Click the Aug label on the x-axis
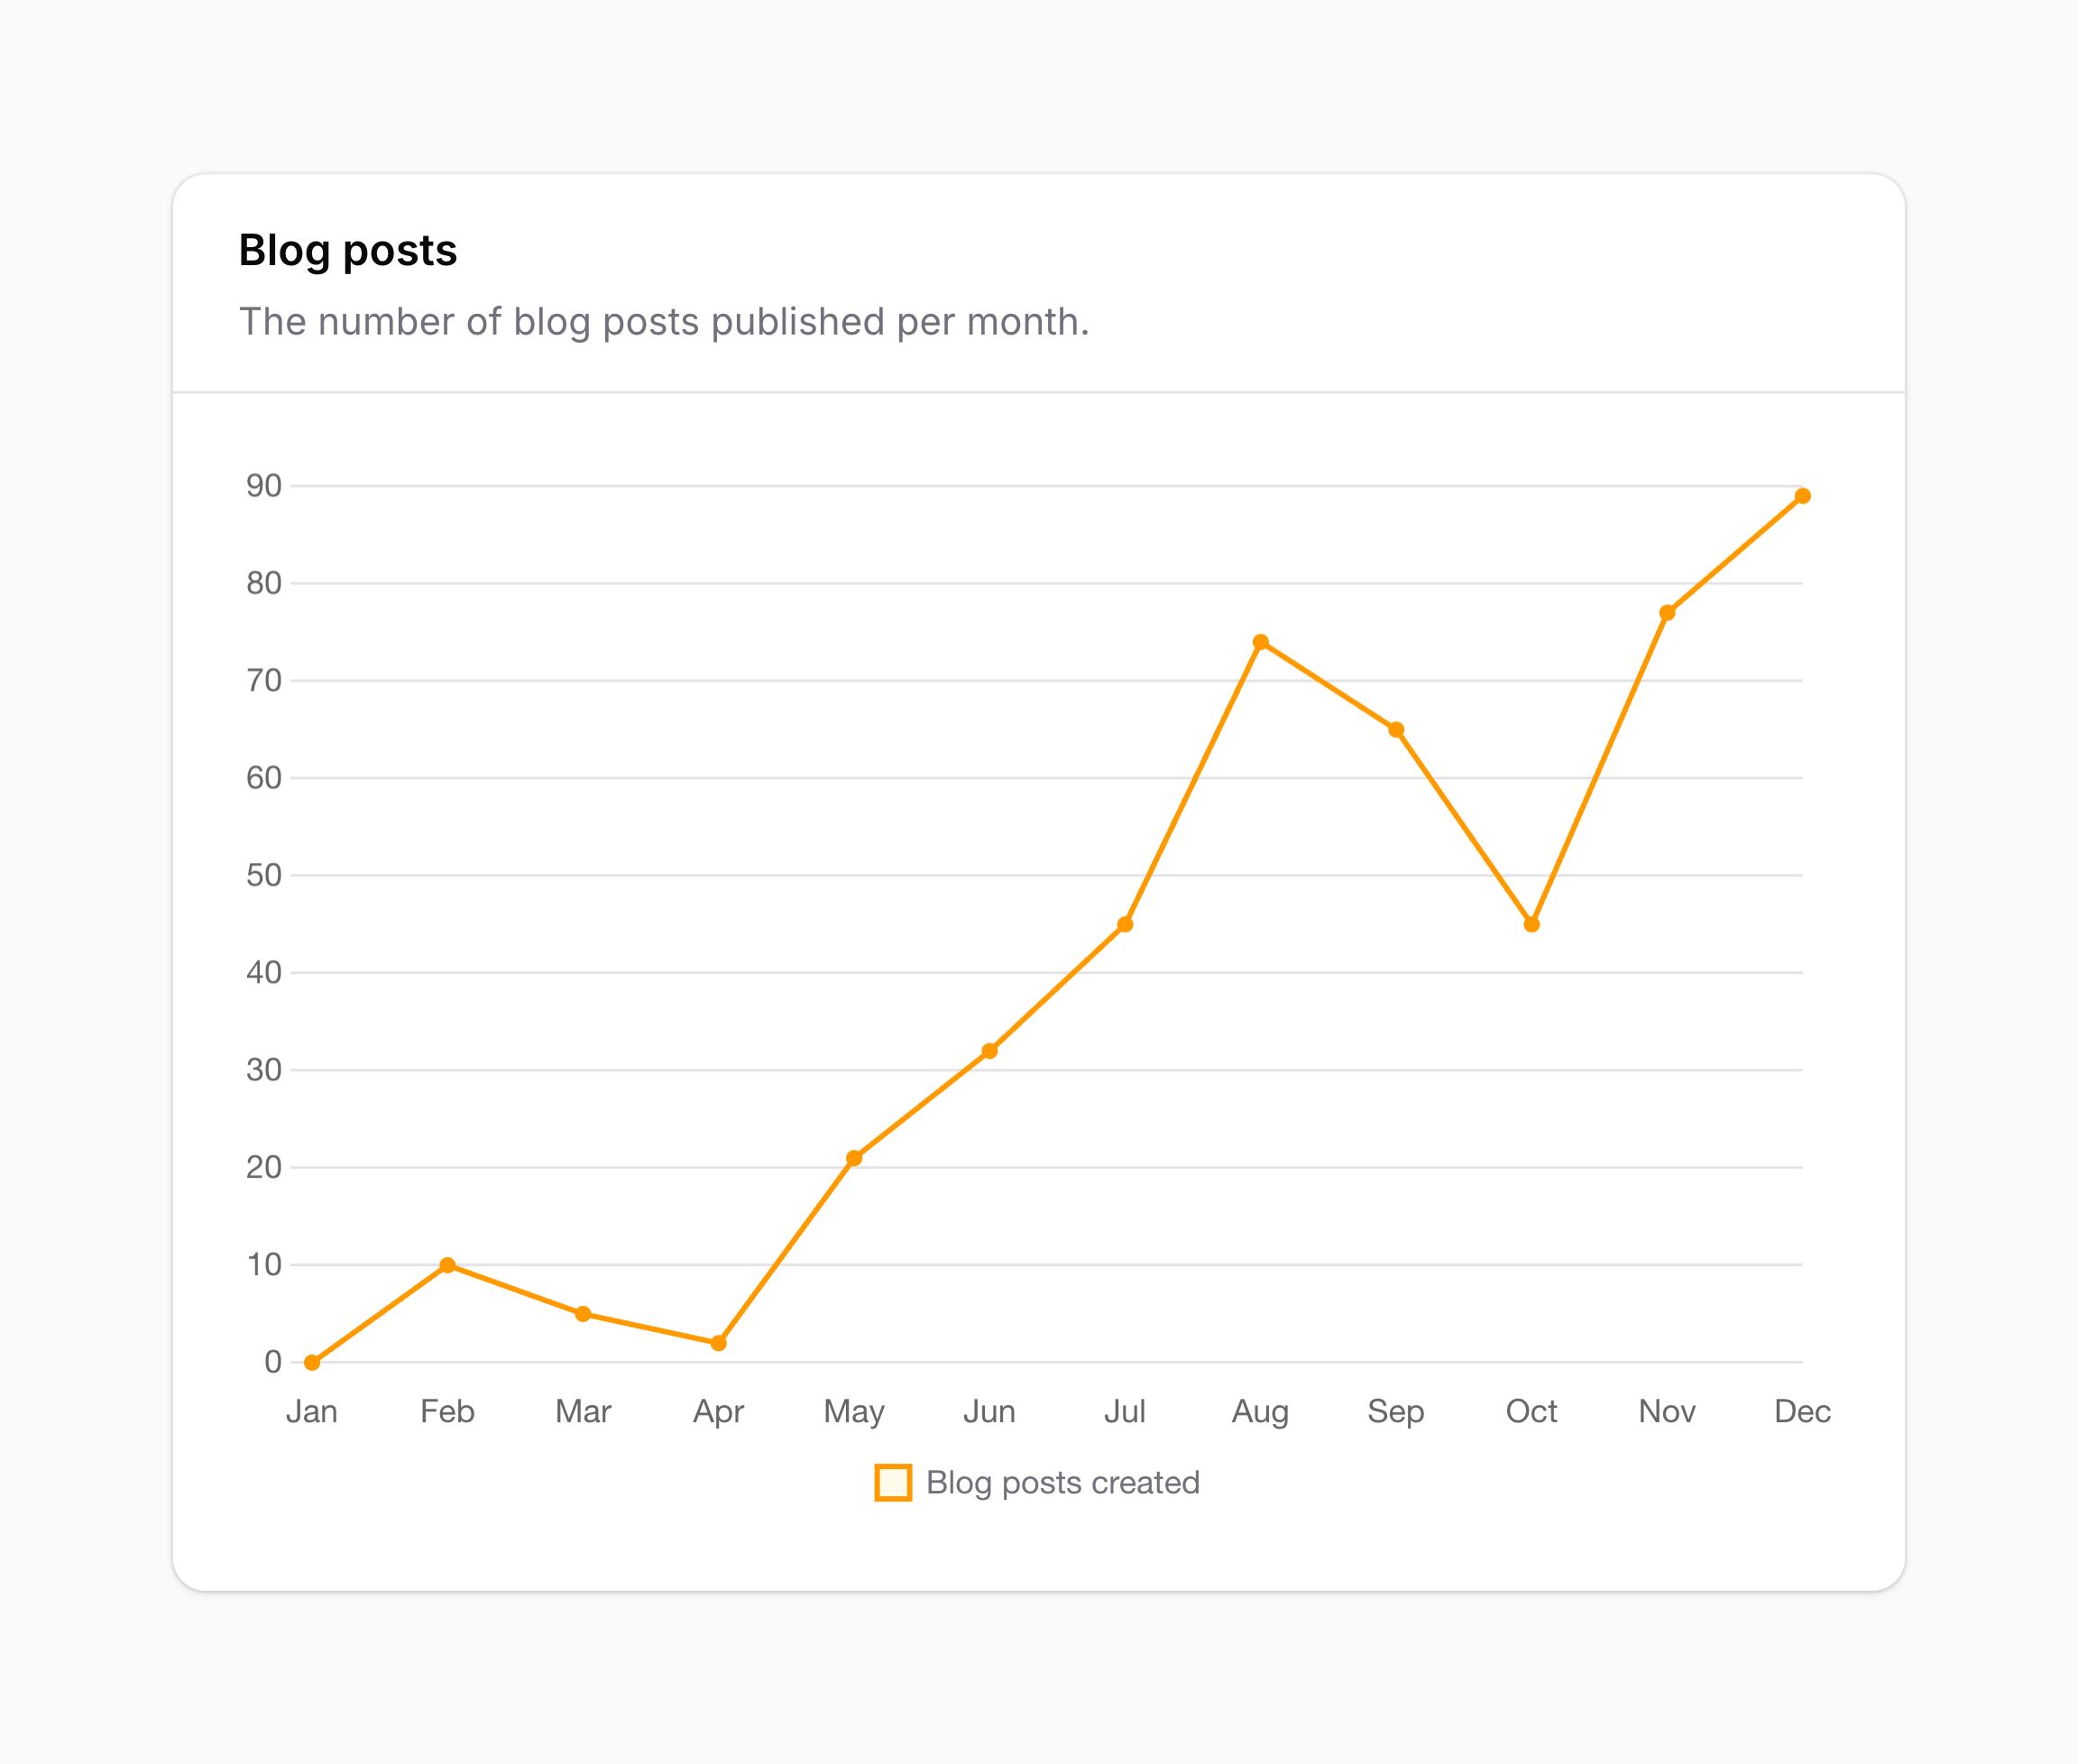The image size is (2078, 1764). tap(1260, 1411)
